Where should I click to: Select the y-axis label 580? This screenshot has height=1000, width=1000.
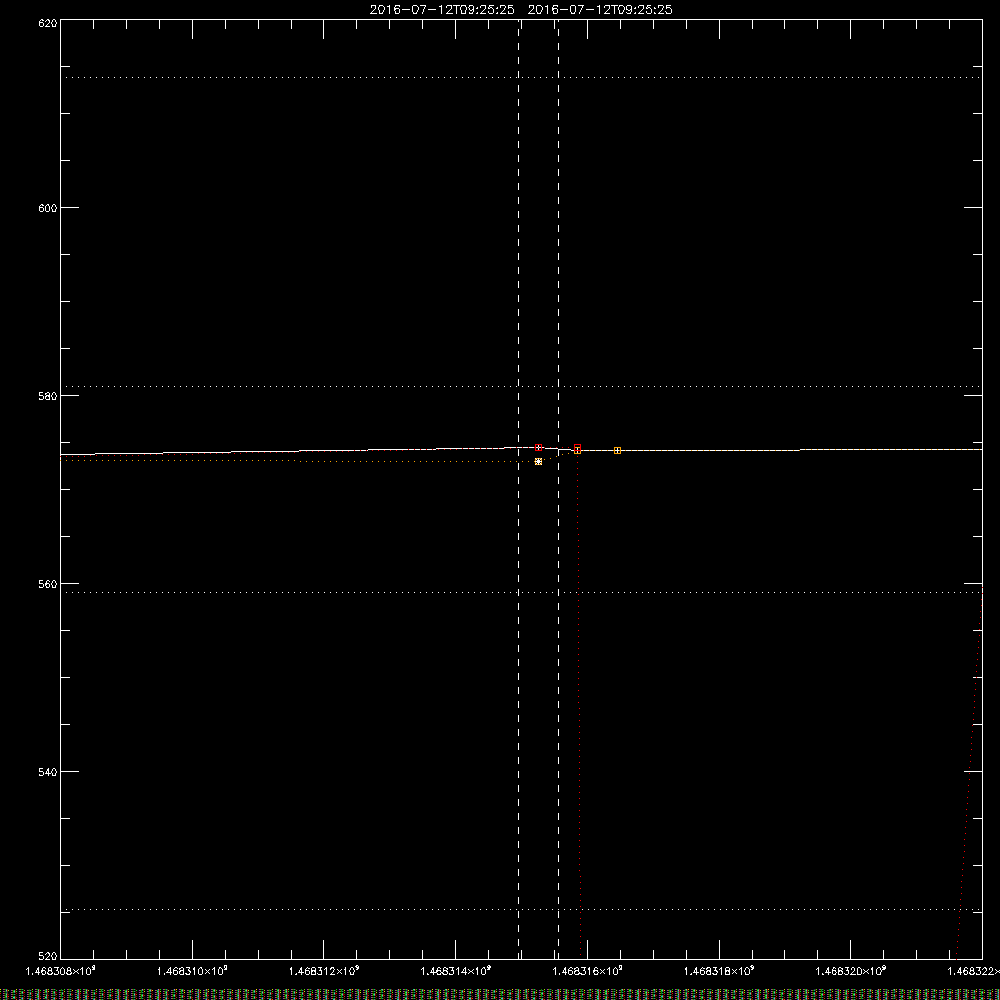point(48,396)
